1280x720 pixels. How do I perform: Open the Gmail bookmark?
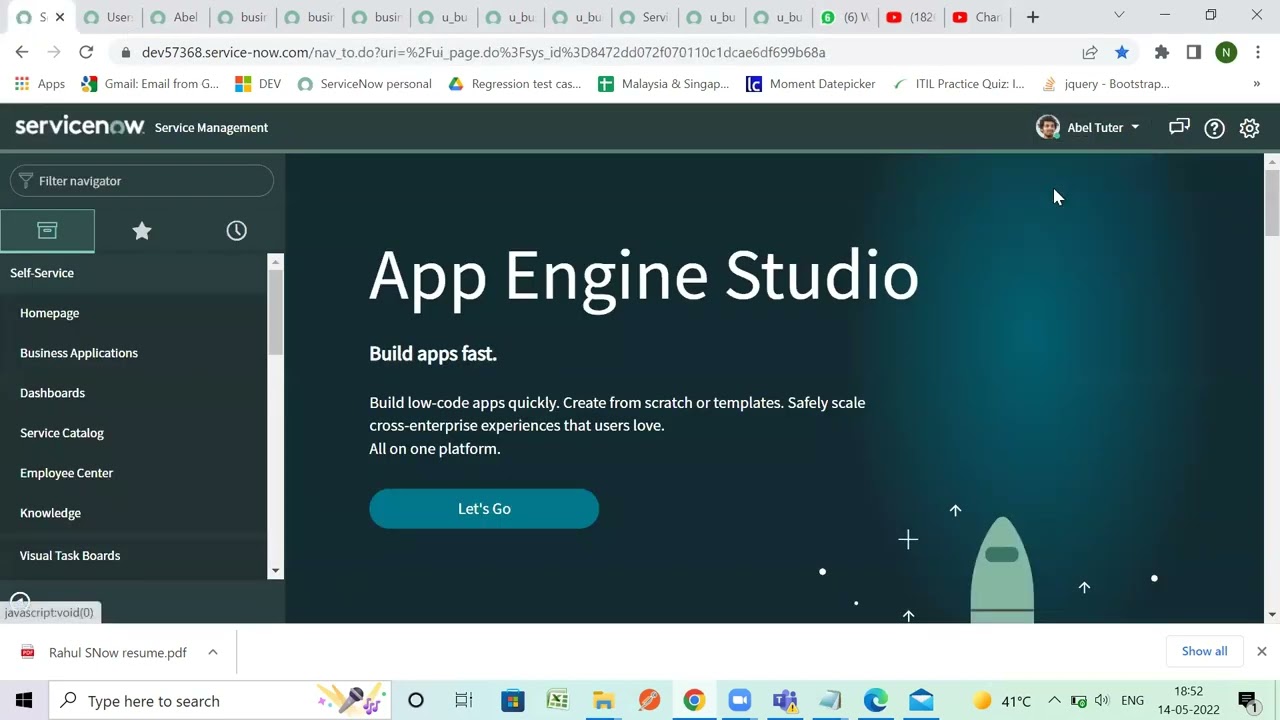(150, 84)
